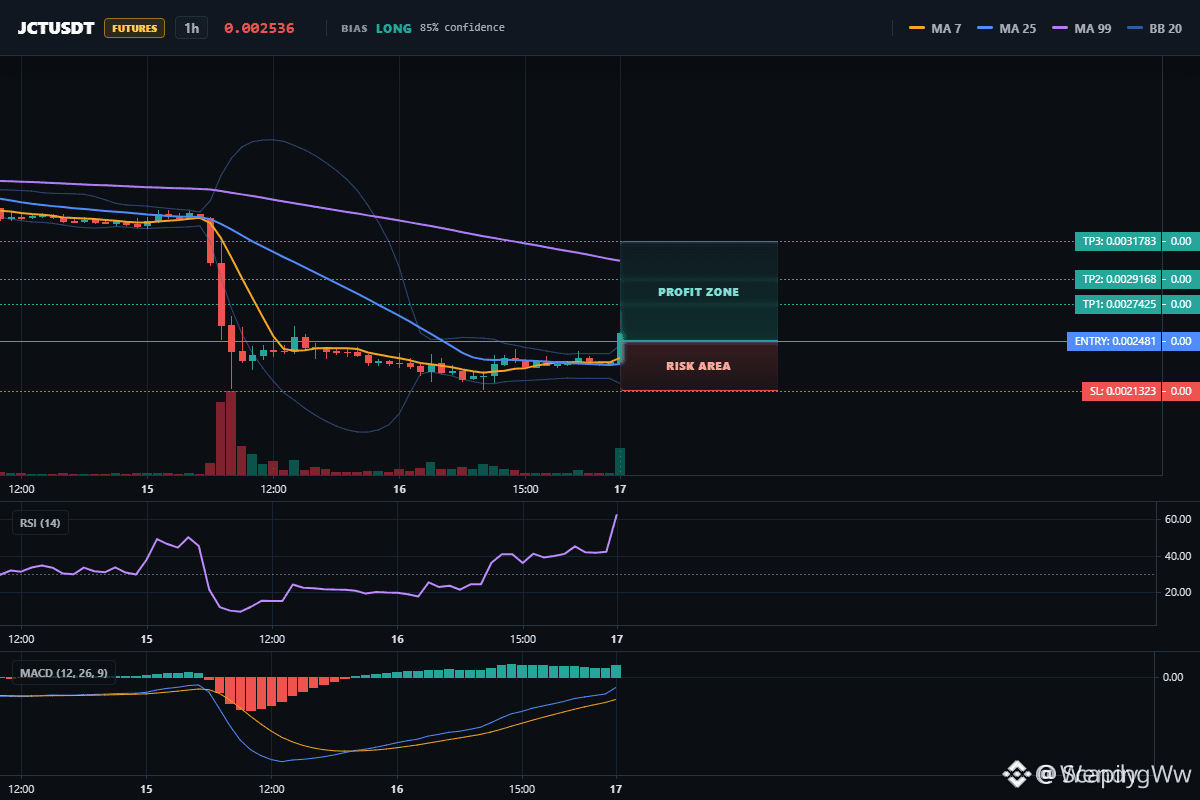
Task: Click the RISK AREA zone
Action: coord(699,366)
